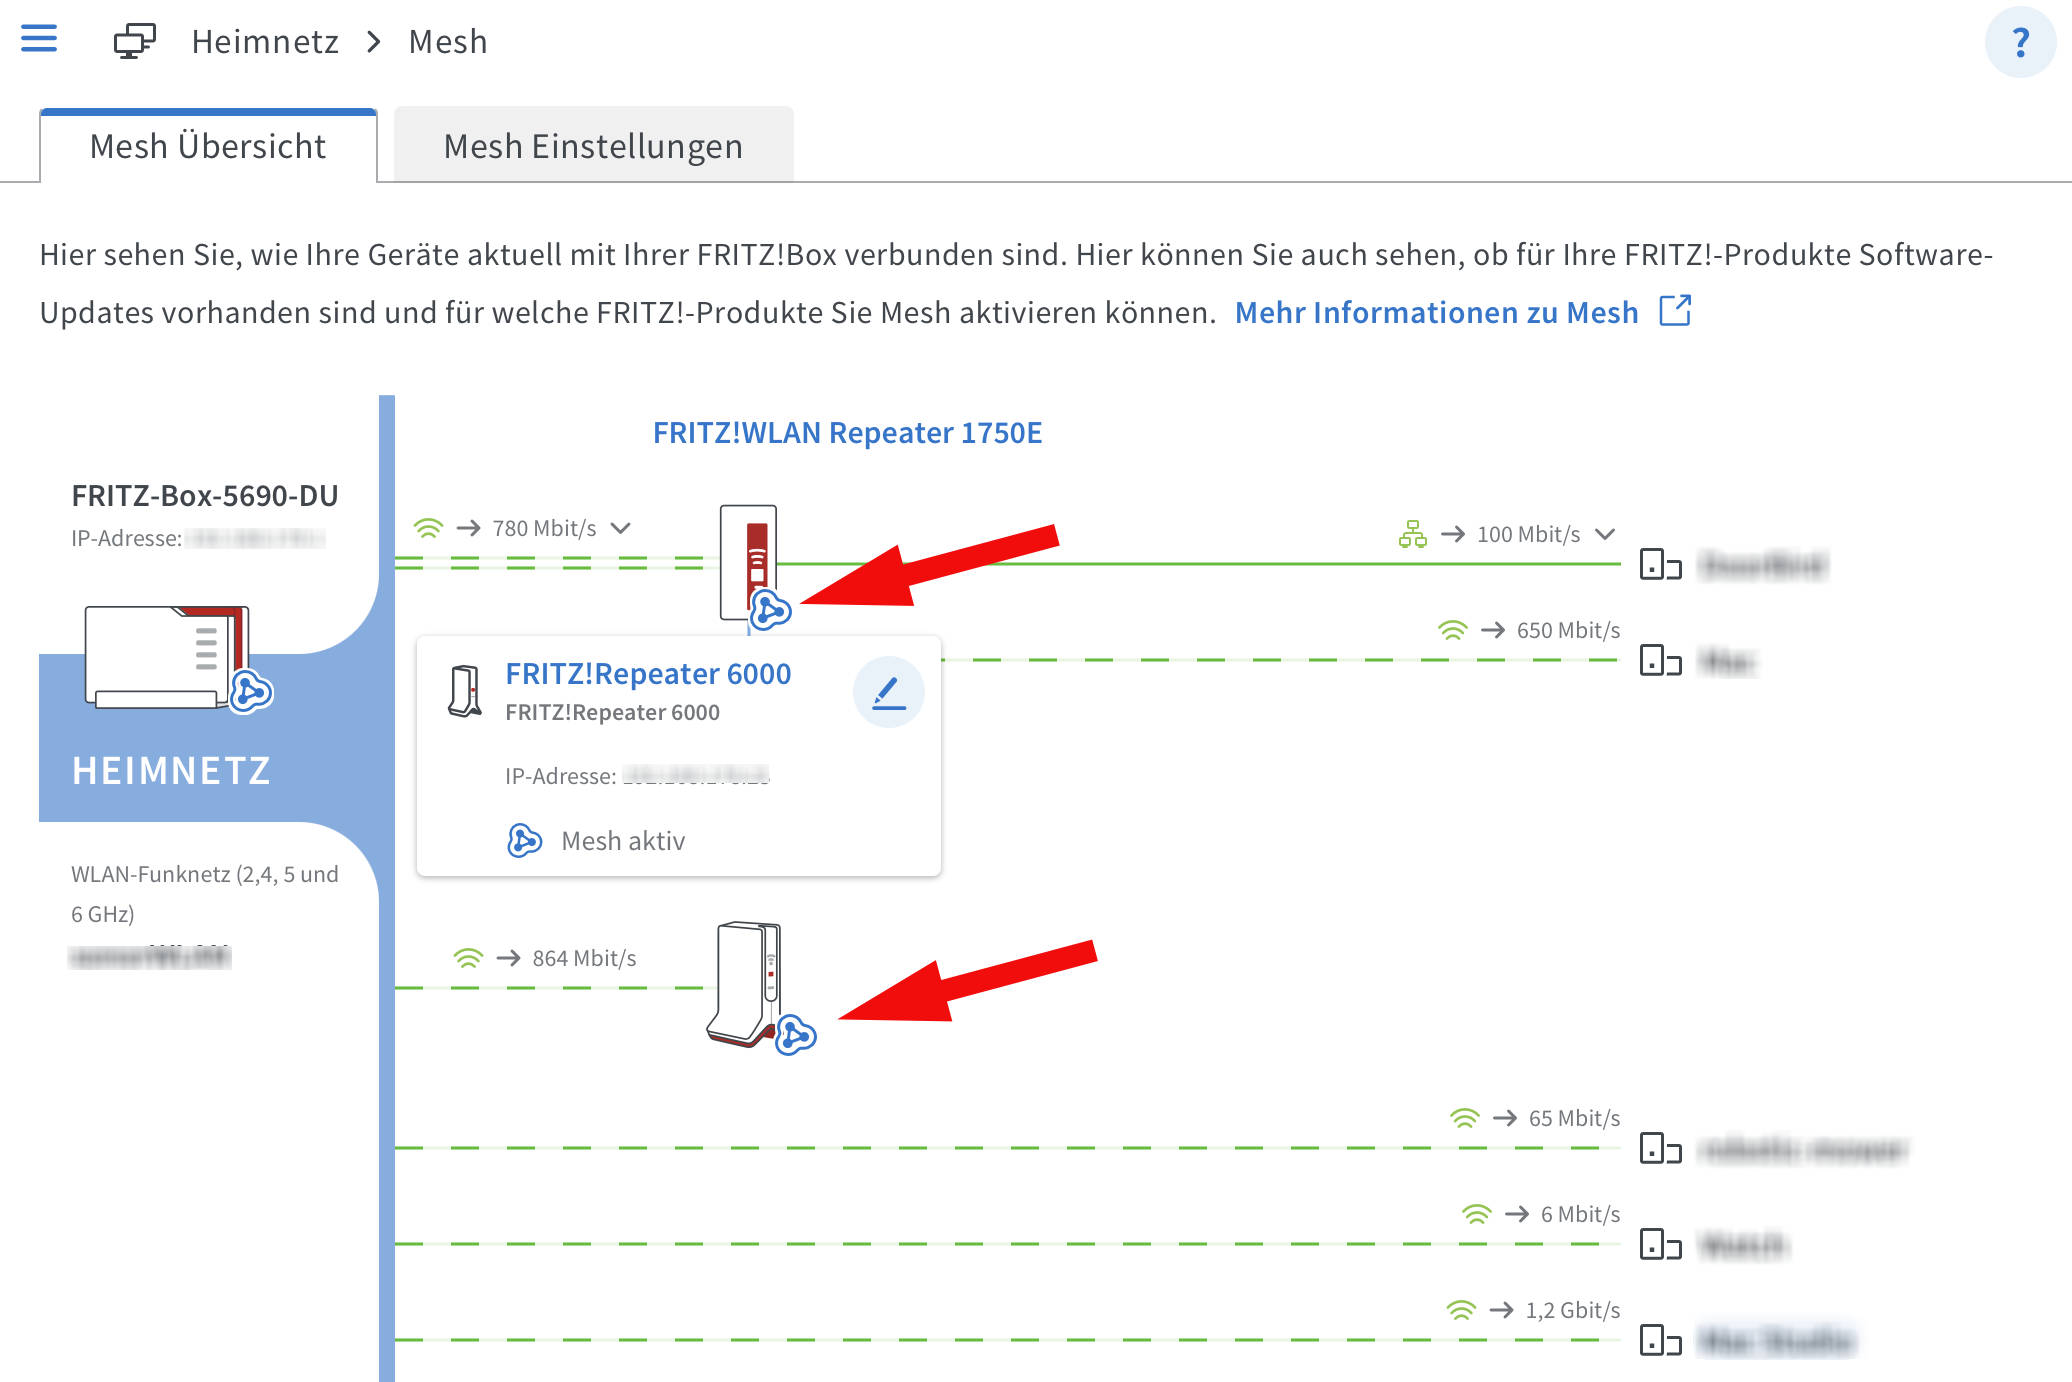2072x1382 pixels.
Task: Click the 6 Mbit/s speed value
Action: pyautogui.click(x=1580, y=1214)
